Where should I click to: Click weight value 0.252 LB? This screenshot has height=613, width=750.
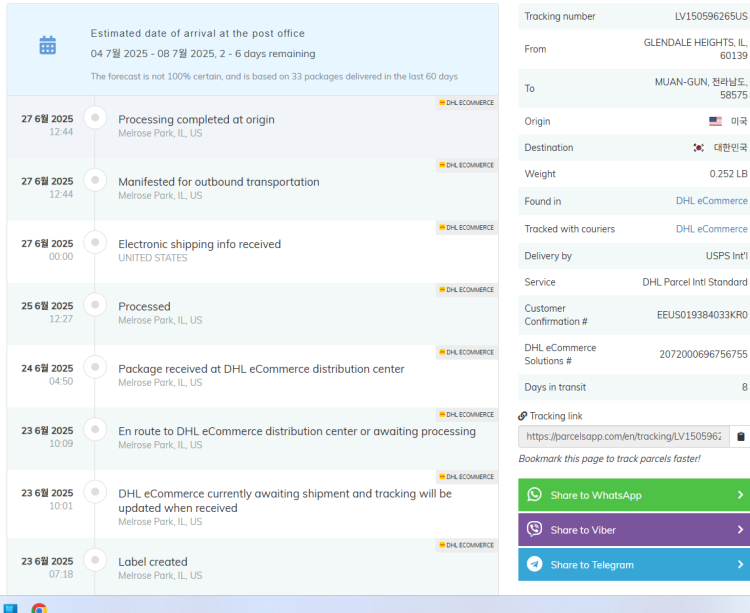pos(728,174)
